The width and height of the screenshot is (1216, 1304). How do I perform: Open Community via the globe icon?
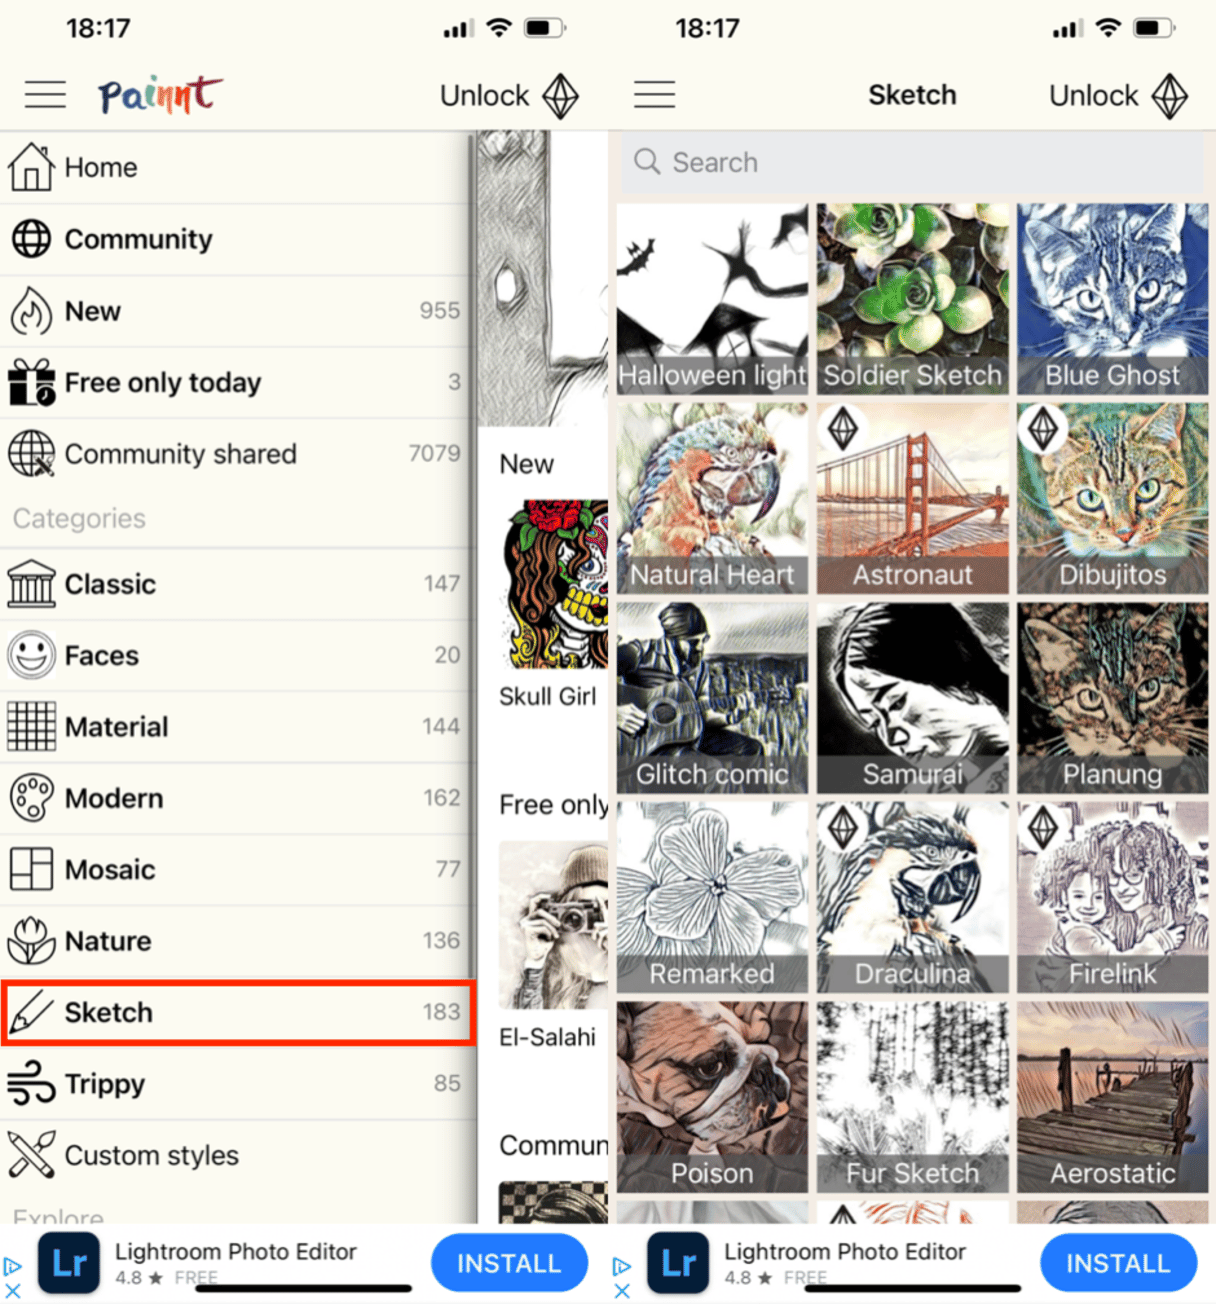coord(31,239)
